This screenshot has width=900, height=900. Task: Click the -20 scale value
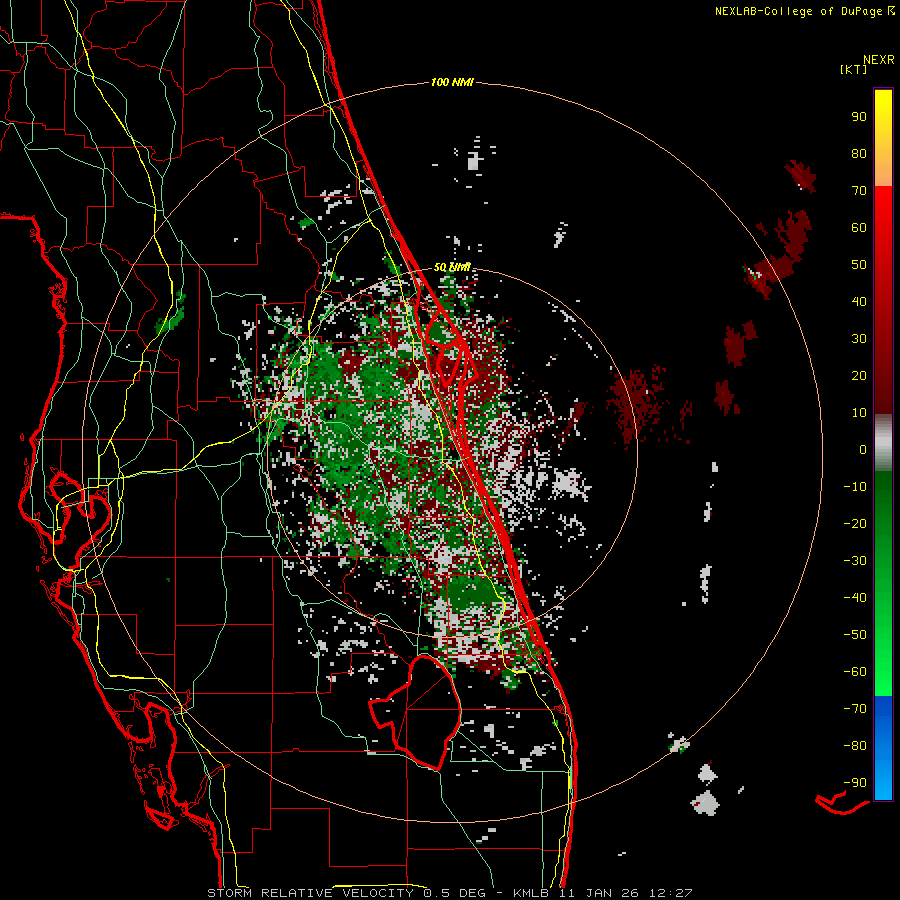tap(855, 524)
